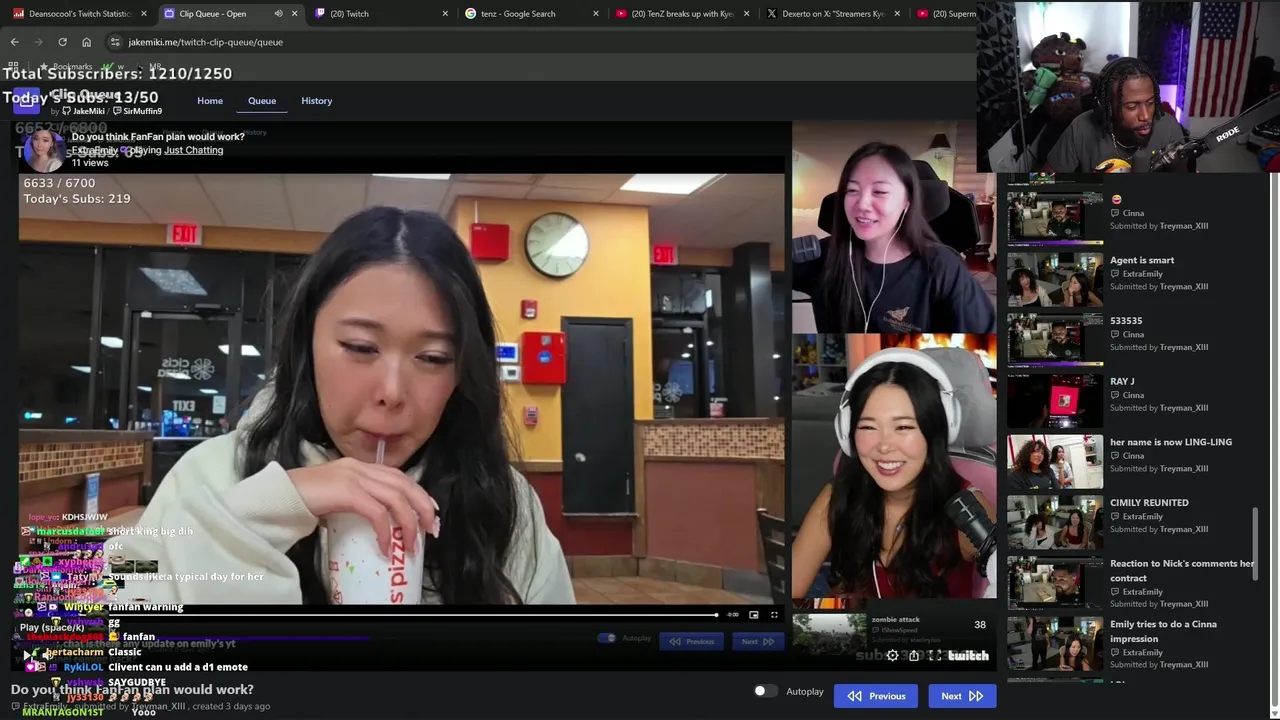The image size is (1280, 720).
Task: Click the share icon on embedded player
Action: point(914,656)
